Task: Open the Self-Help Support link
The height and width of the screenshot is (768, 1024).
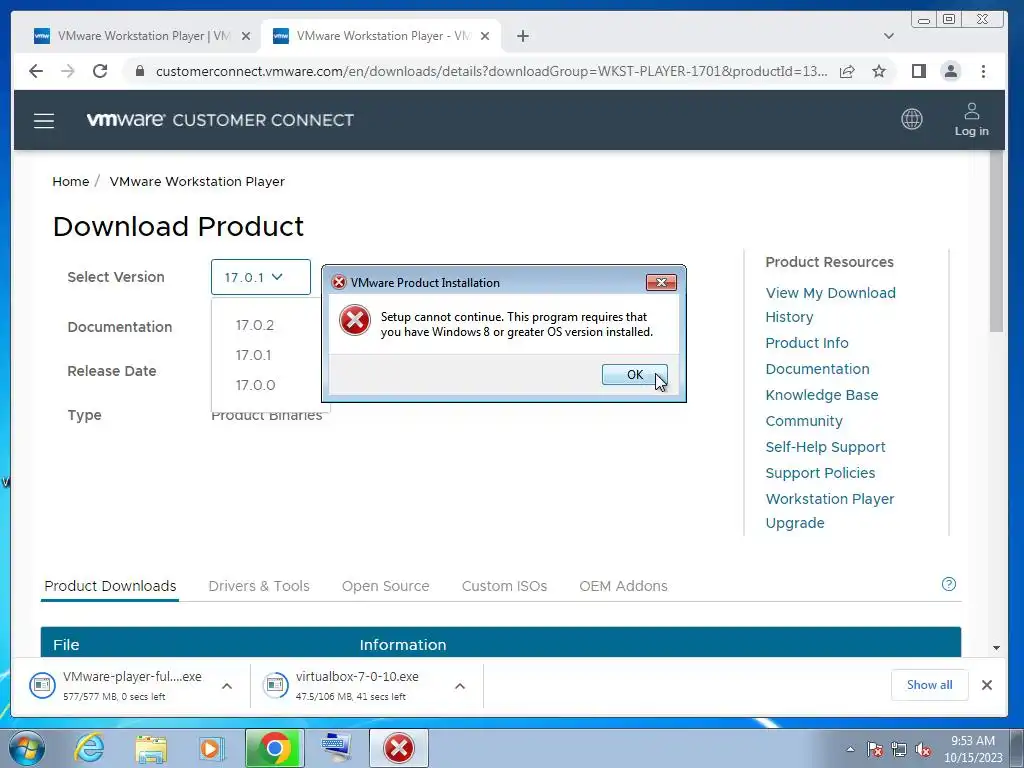Action: 825,447
